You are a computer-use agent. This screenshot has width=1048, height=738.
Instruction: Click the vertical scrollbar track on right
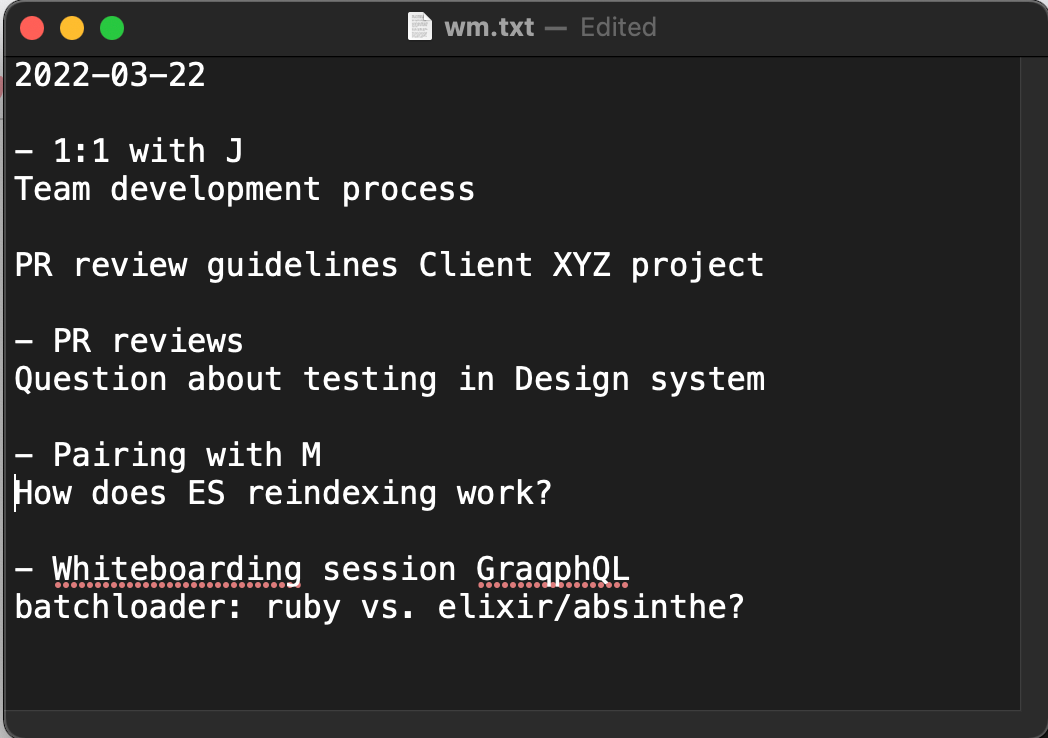[1033, 383]
